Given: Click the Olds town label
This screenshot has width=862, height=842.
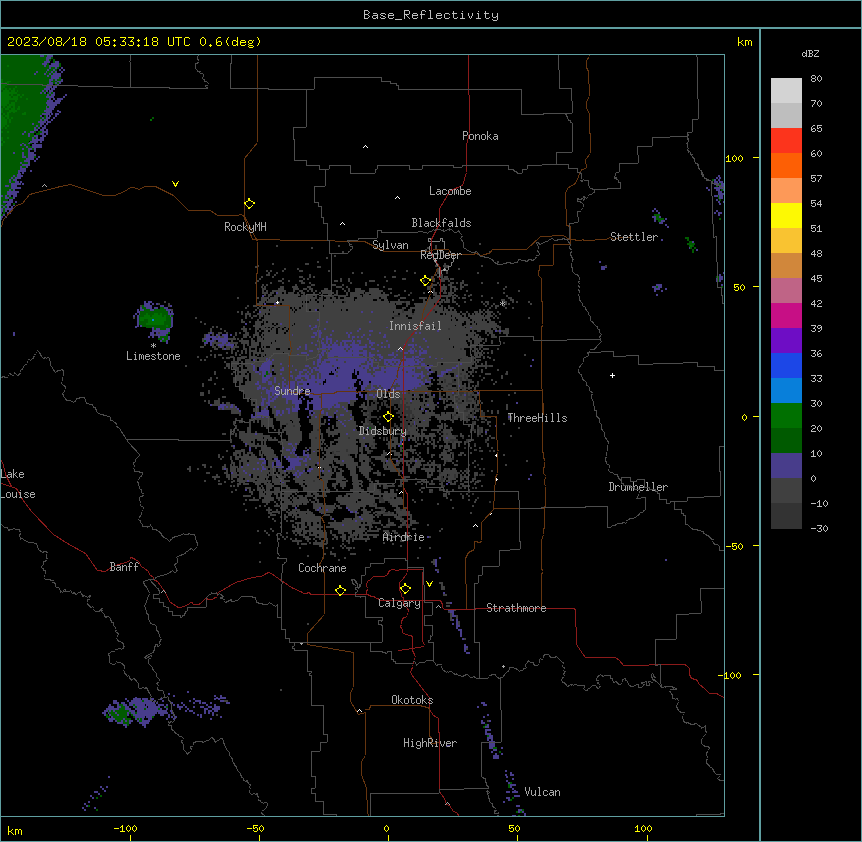Looking at the screenshot, I should [x=388, y=394].
